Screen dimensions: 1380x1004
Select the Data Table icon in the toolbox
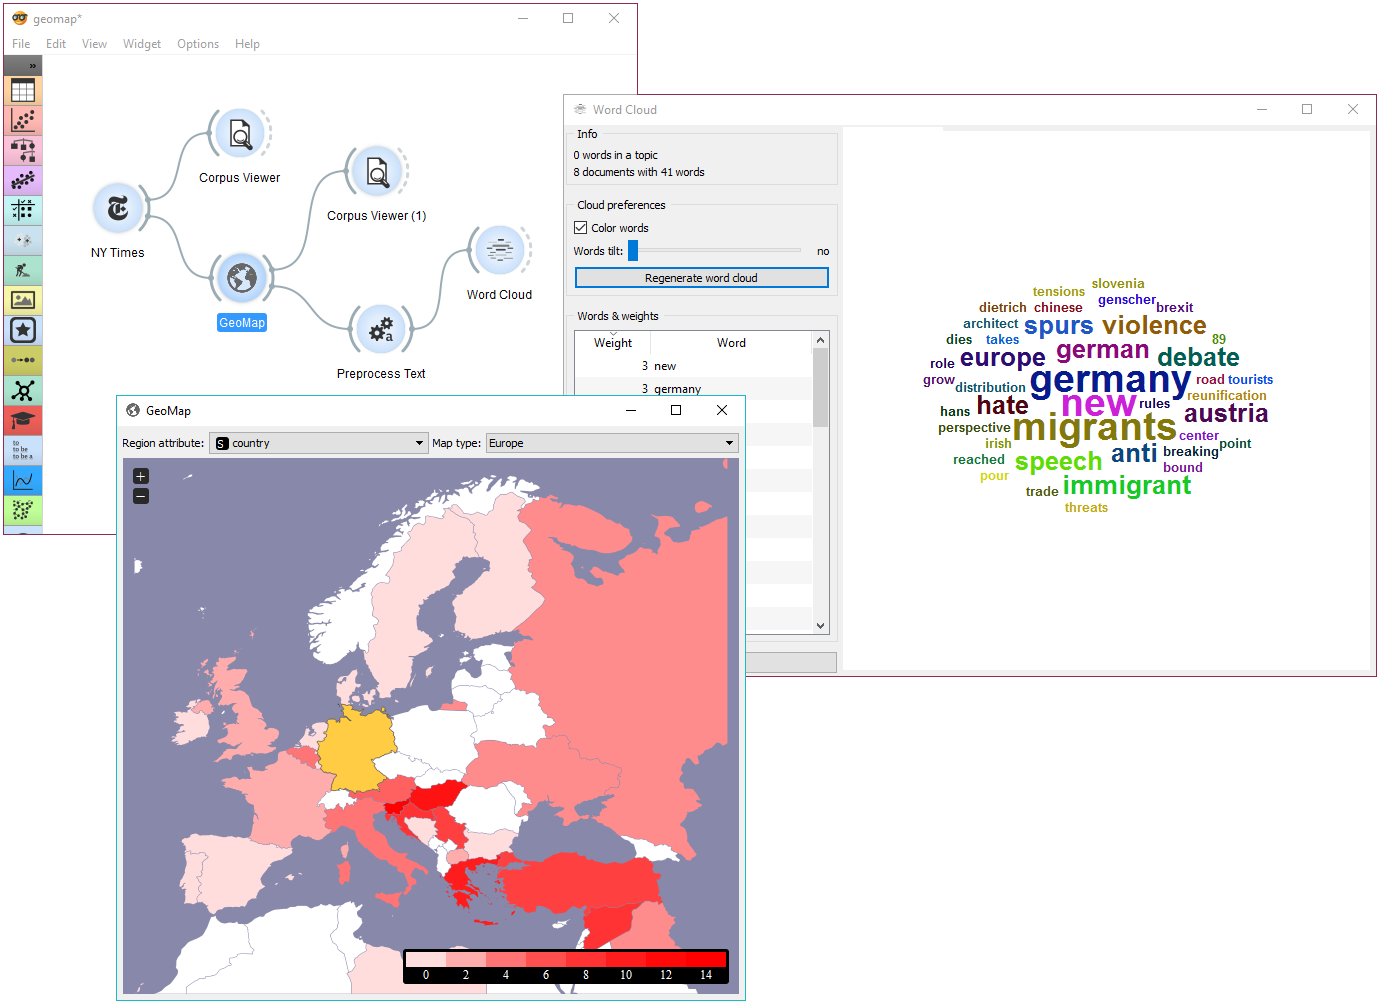point(22,90)
